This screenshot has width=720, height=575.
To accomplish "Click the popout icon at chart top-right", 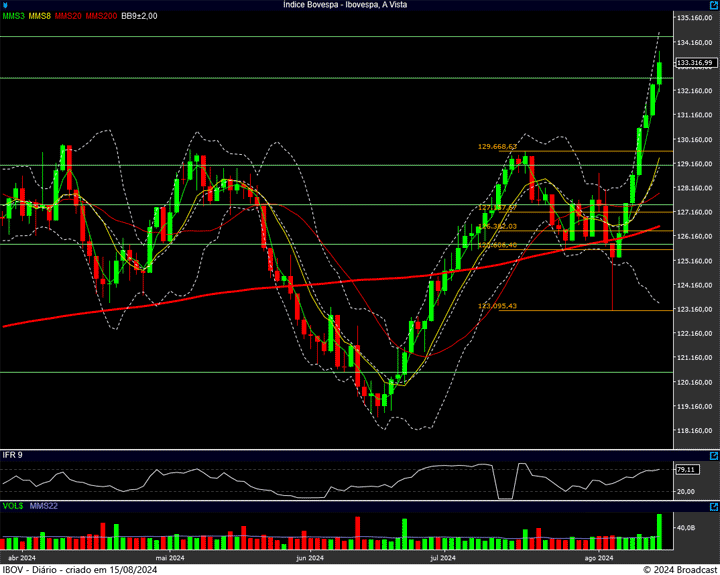I will click(713, 5).
